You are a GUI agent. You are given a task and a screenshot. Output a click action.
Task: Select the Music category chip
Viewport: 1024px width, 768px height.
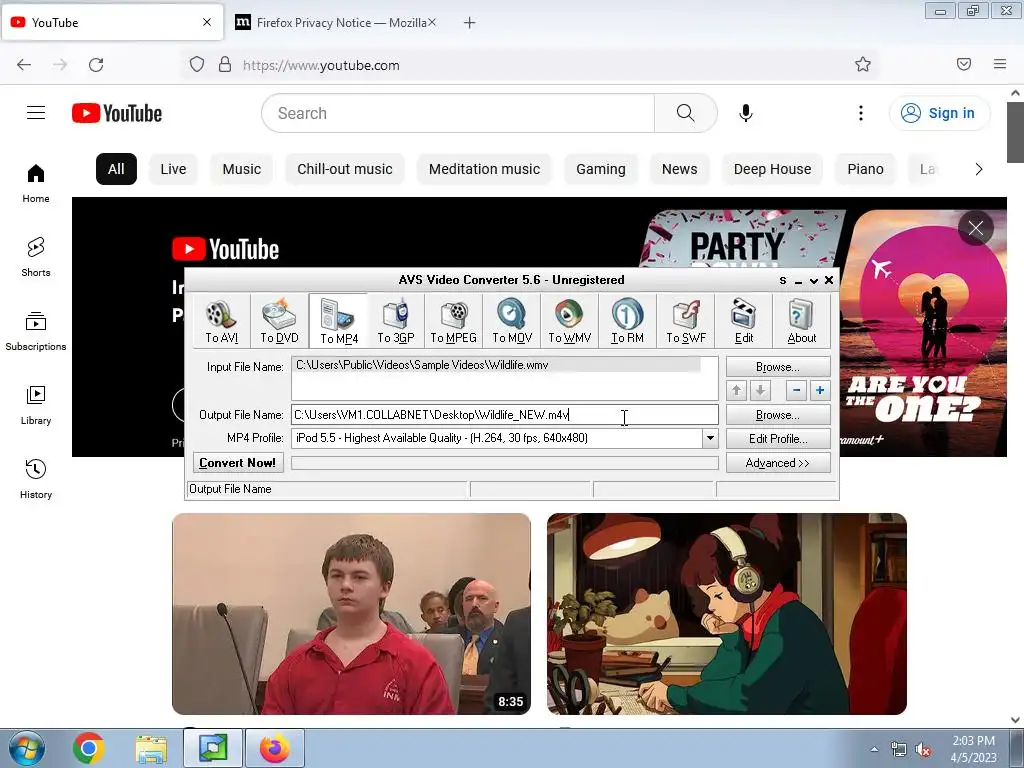pos(242,169)
